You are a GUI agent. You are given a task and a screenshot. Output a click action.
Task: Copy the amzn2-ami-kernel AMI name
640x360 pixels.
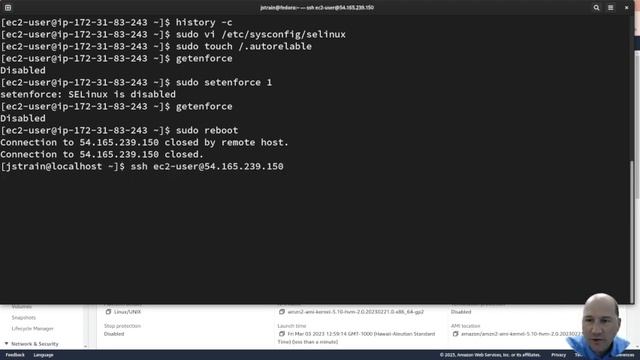click(x=282, y=311)
